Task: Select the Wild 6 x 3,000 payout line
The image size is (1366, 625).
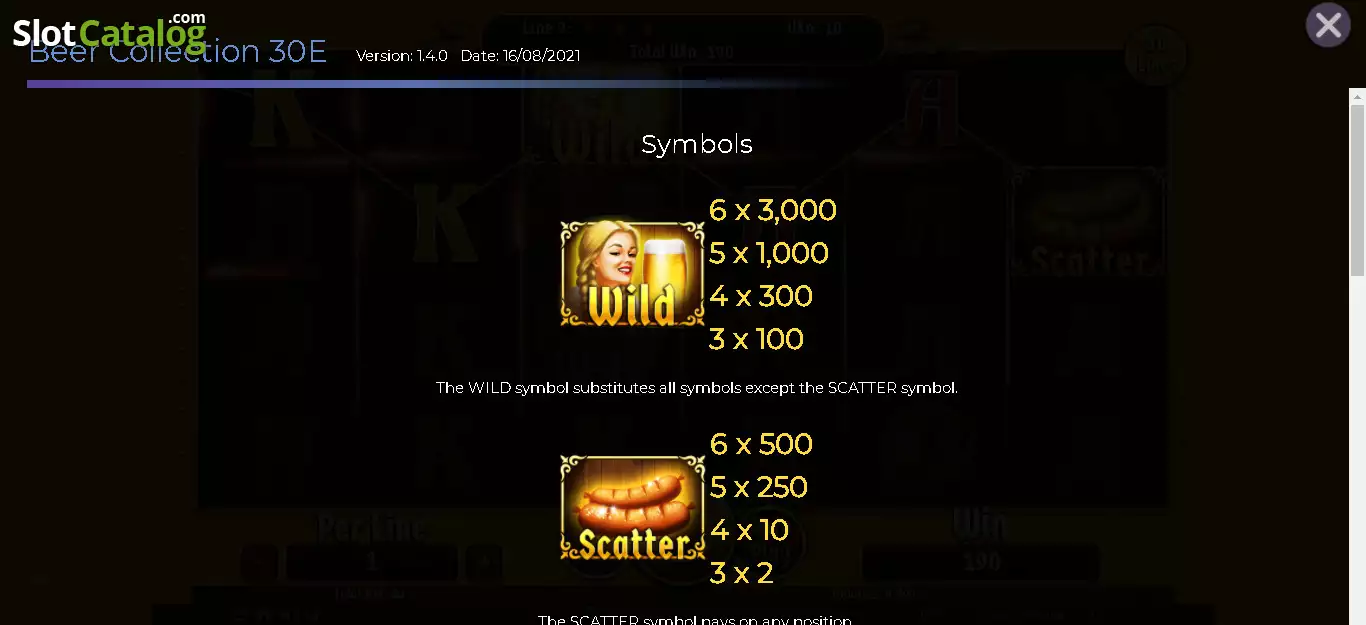Action: (772, 210)
